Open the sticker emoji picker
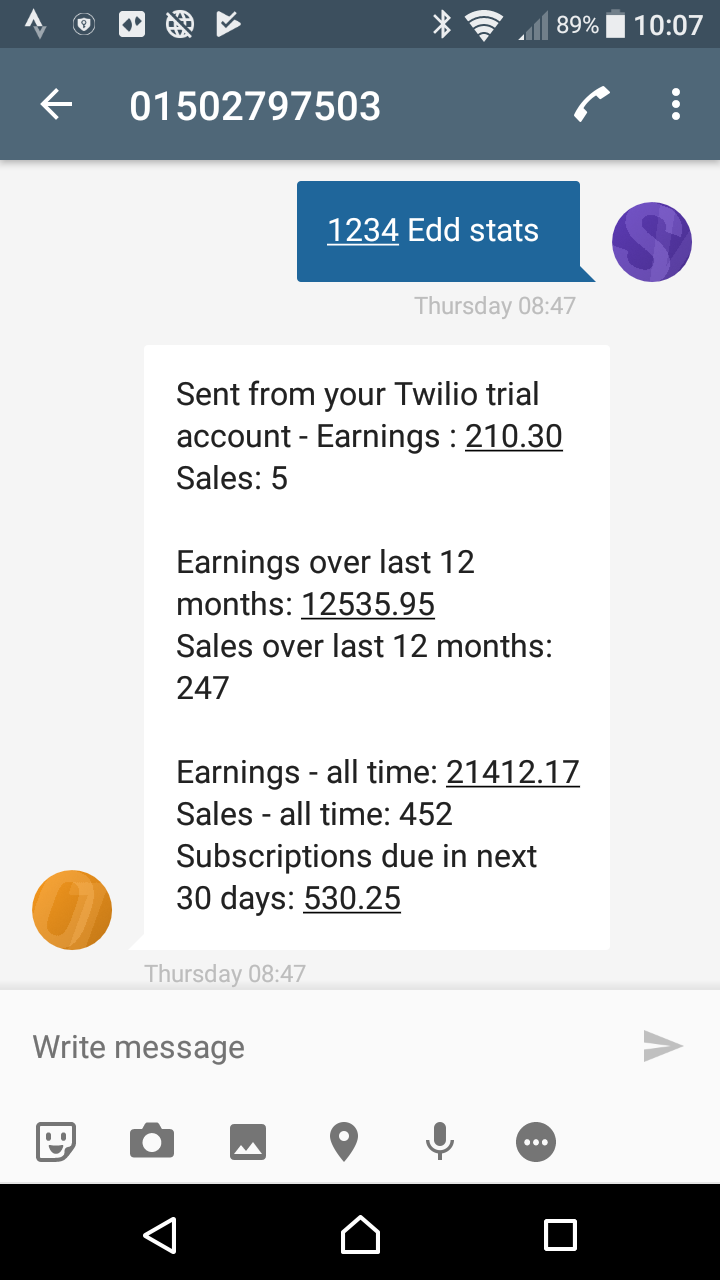Viewport: 720px width, 1280px height. click(x=56, y=1141)
